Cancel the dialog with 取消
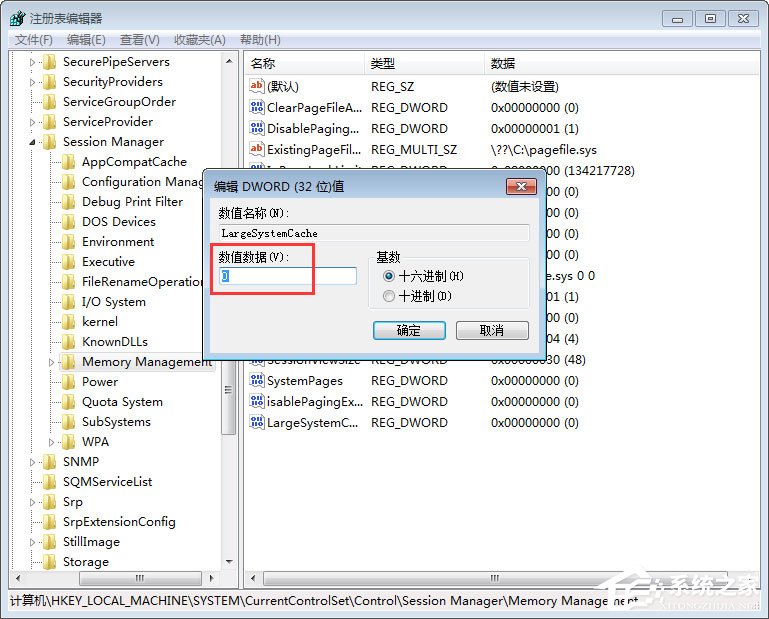The image size is (769, 619). (492, 331)
